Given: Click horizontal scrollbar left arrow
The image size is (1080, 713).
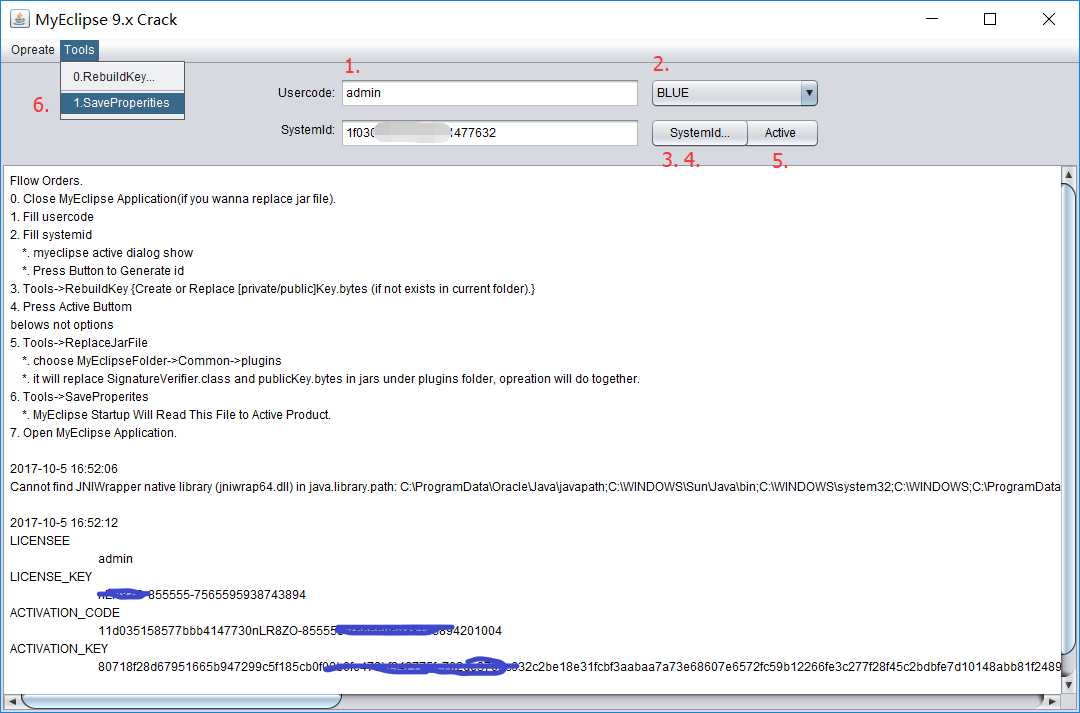Looking at the screenshot, I should point(11,701).
